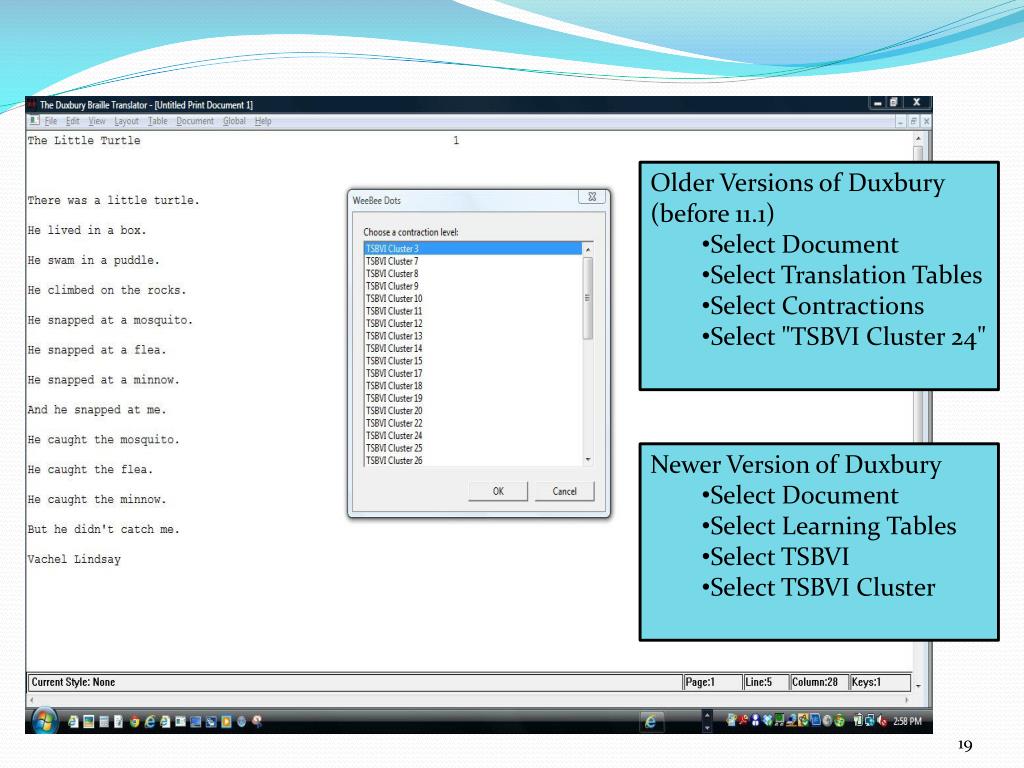Click the taskbar scroll-up arrow beside the tray

(x=706, y=714)
